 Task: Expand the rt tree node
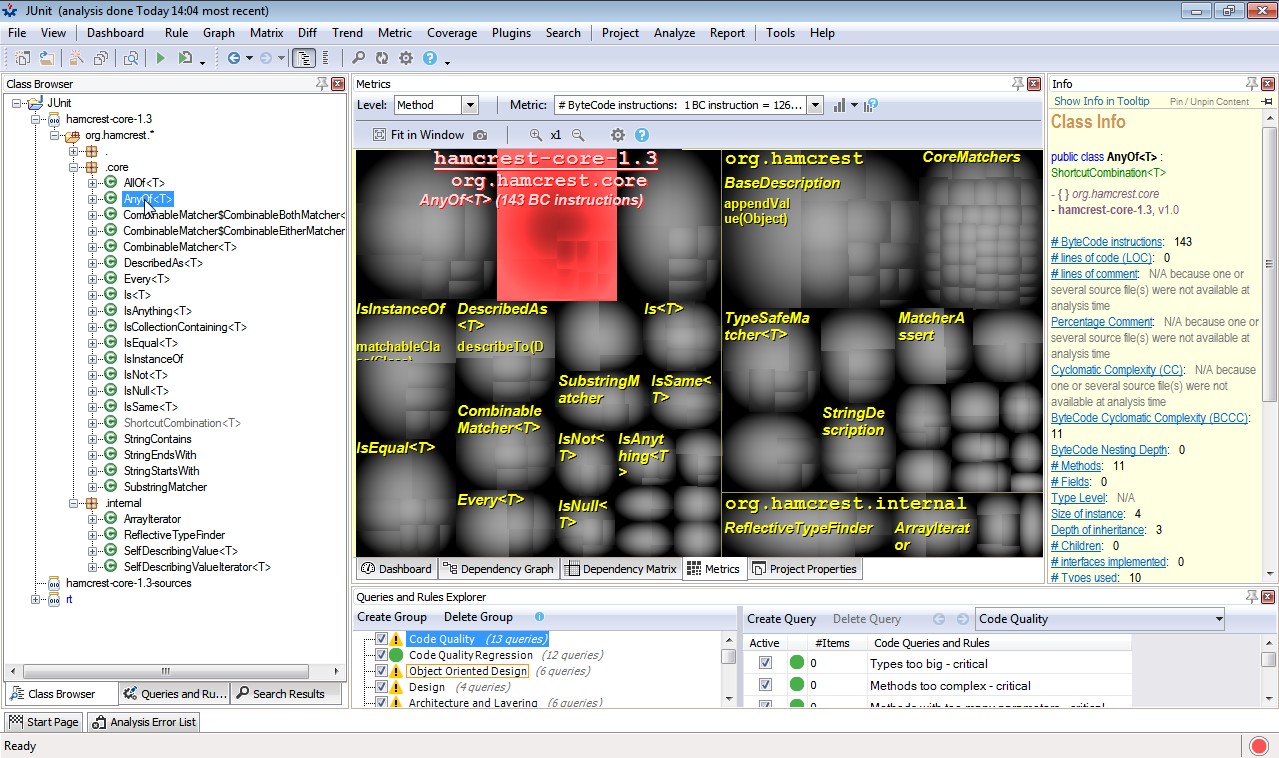coord(36,599)
